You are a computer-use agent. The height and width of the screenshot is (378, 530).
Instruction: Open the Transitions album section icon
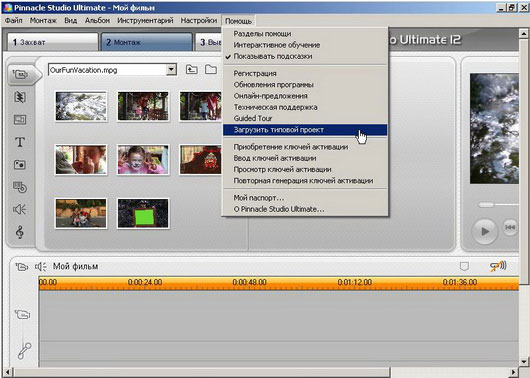click(20, 97)
